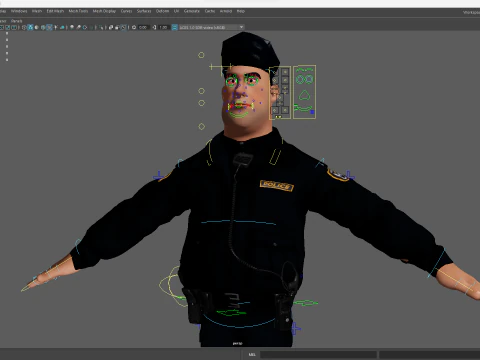The image size is (480, 360).
Task: Toggle use default material icon
Action: click(x=36, y=27)
